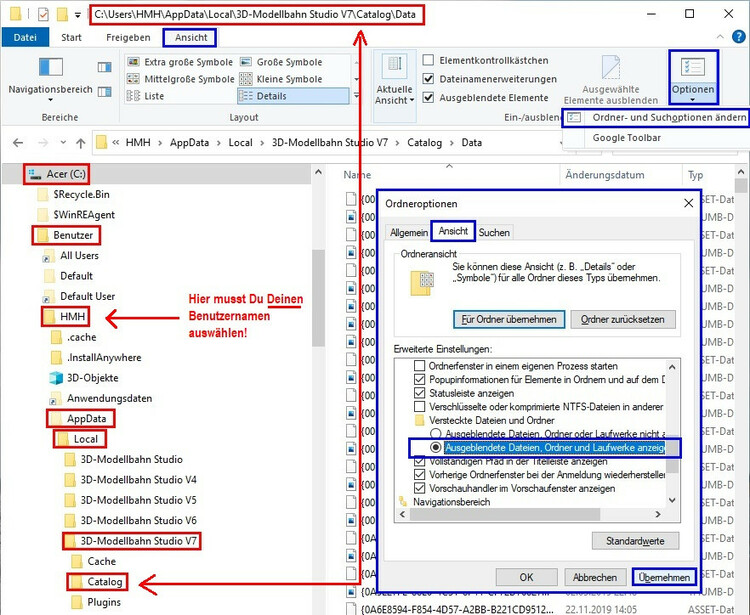
Task: Open Allgemein tab in Ordneroptionen
Action: click(x=408, y=232)
